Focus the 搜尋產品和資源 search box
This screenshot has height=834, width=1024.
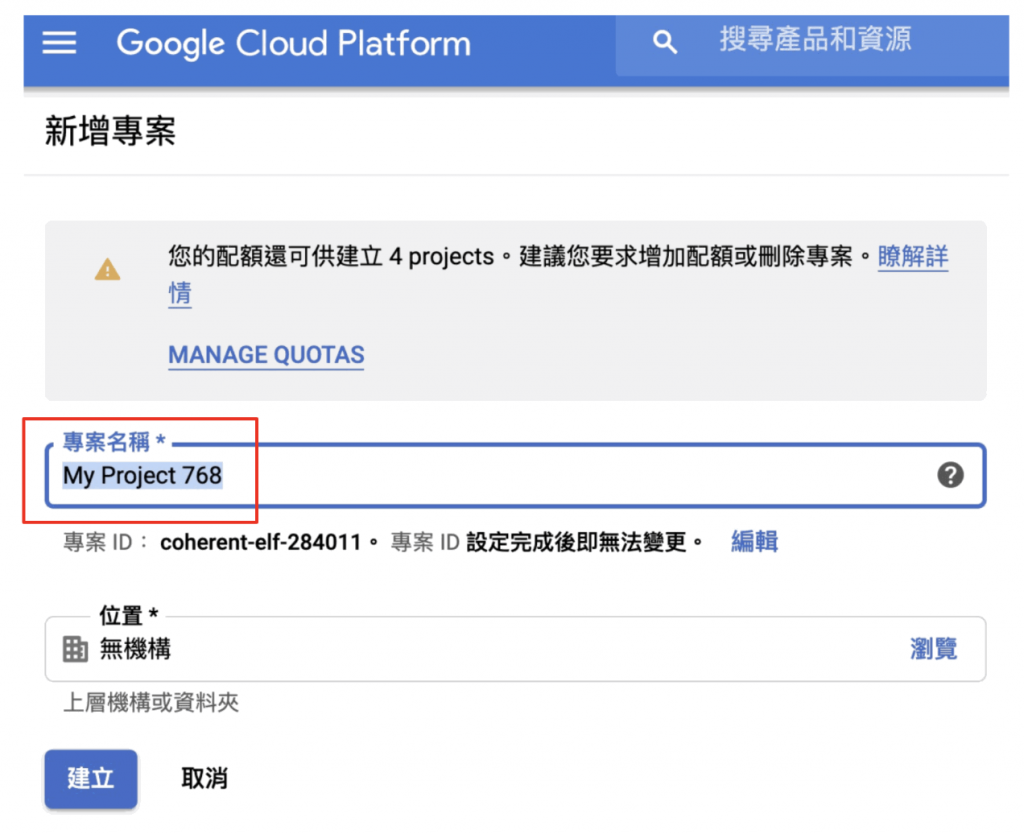point(812,44)
